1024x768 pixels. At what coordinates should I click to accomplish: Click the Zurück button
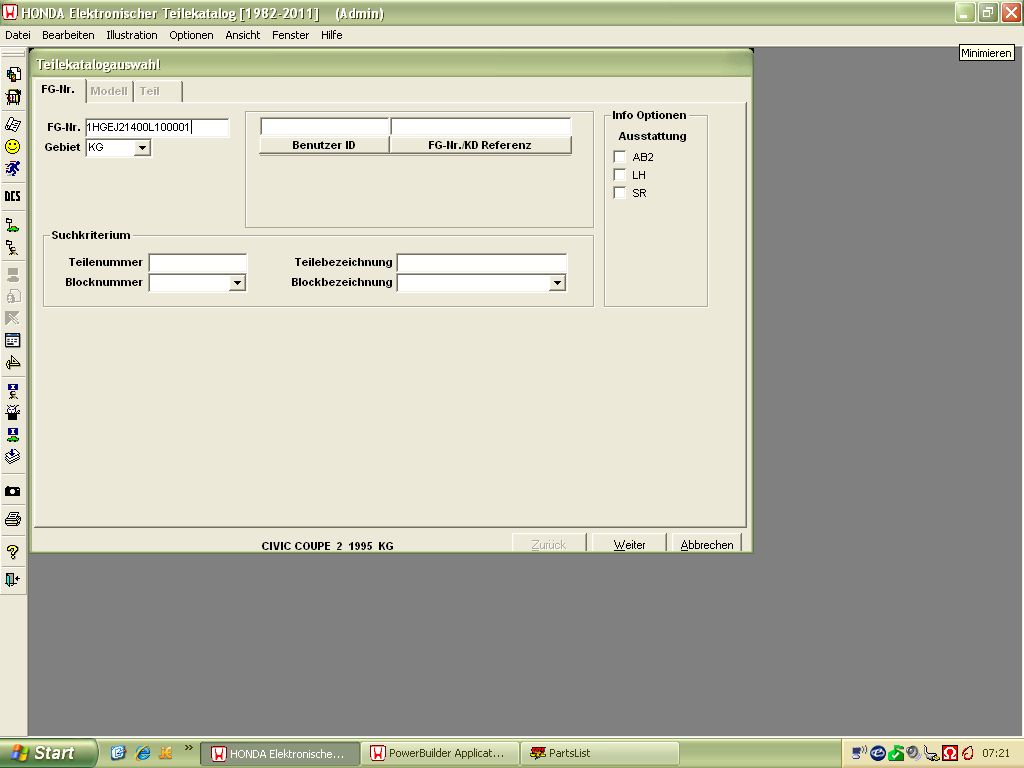coord(549,544)
